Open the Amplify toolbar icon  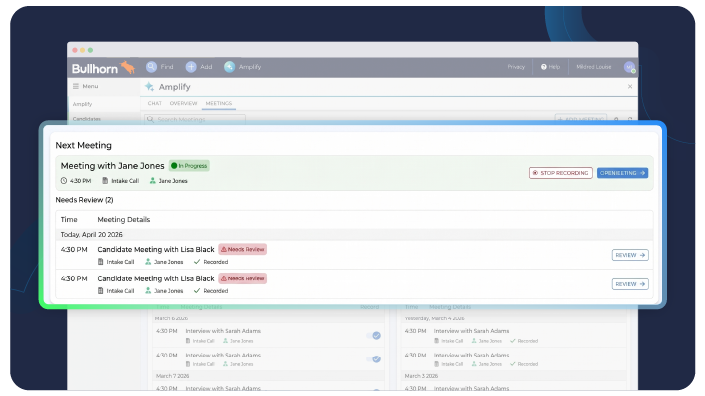coord(229,67)
